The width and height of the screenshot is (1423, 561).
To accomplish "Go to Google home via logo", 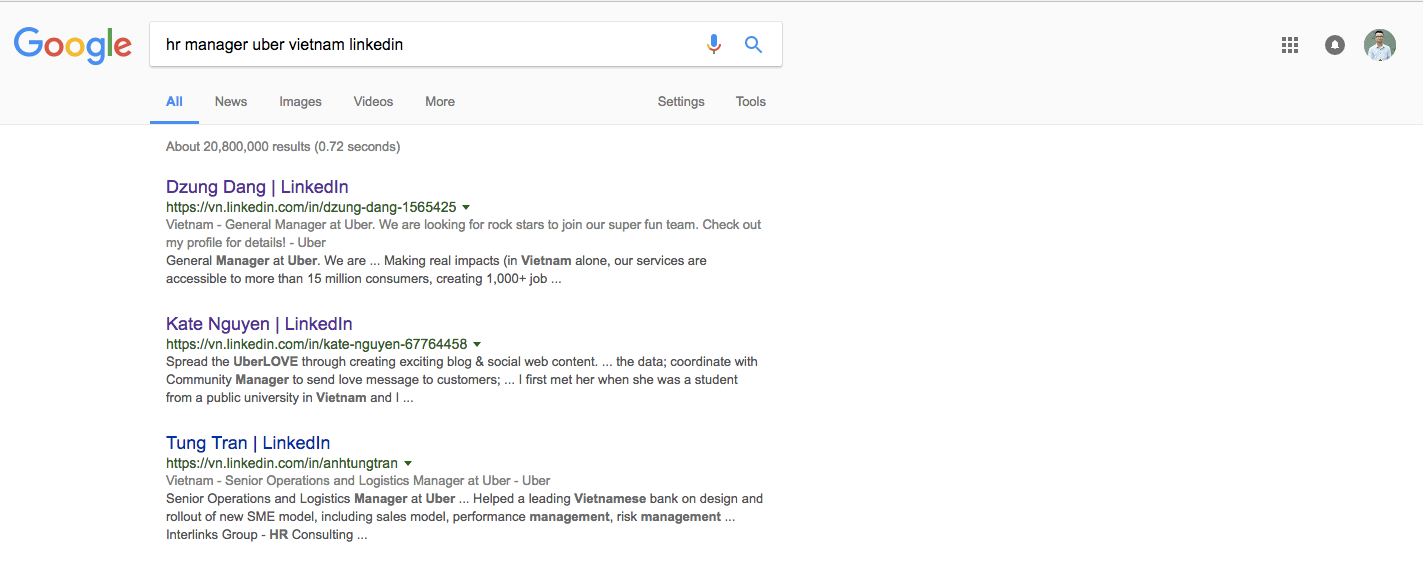I will 73,45.
